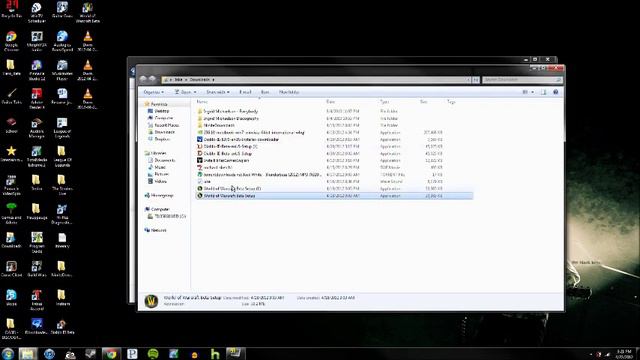This screenshot has width=640, height=360.
Task: Click the refresh button beside the address bar
Action: tap(476, 80)
